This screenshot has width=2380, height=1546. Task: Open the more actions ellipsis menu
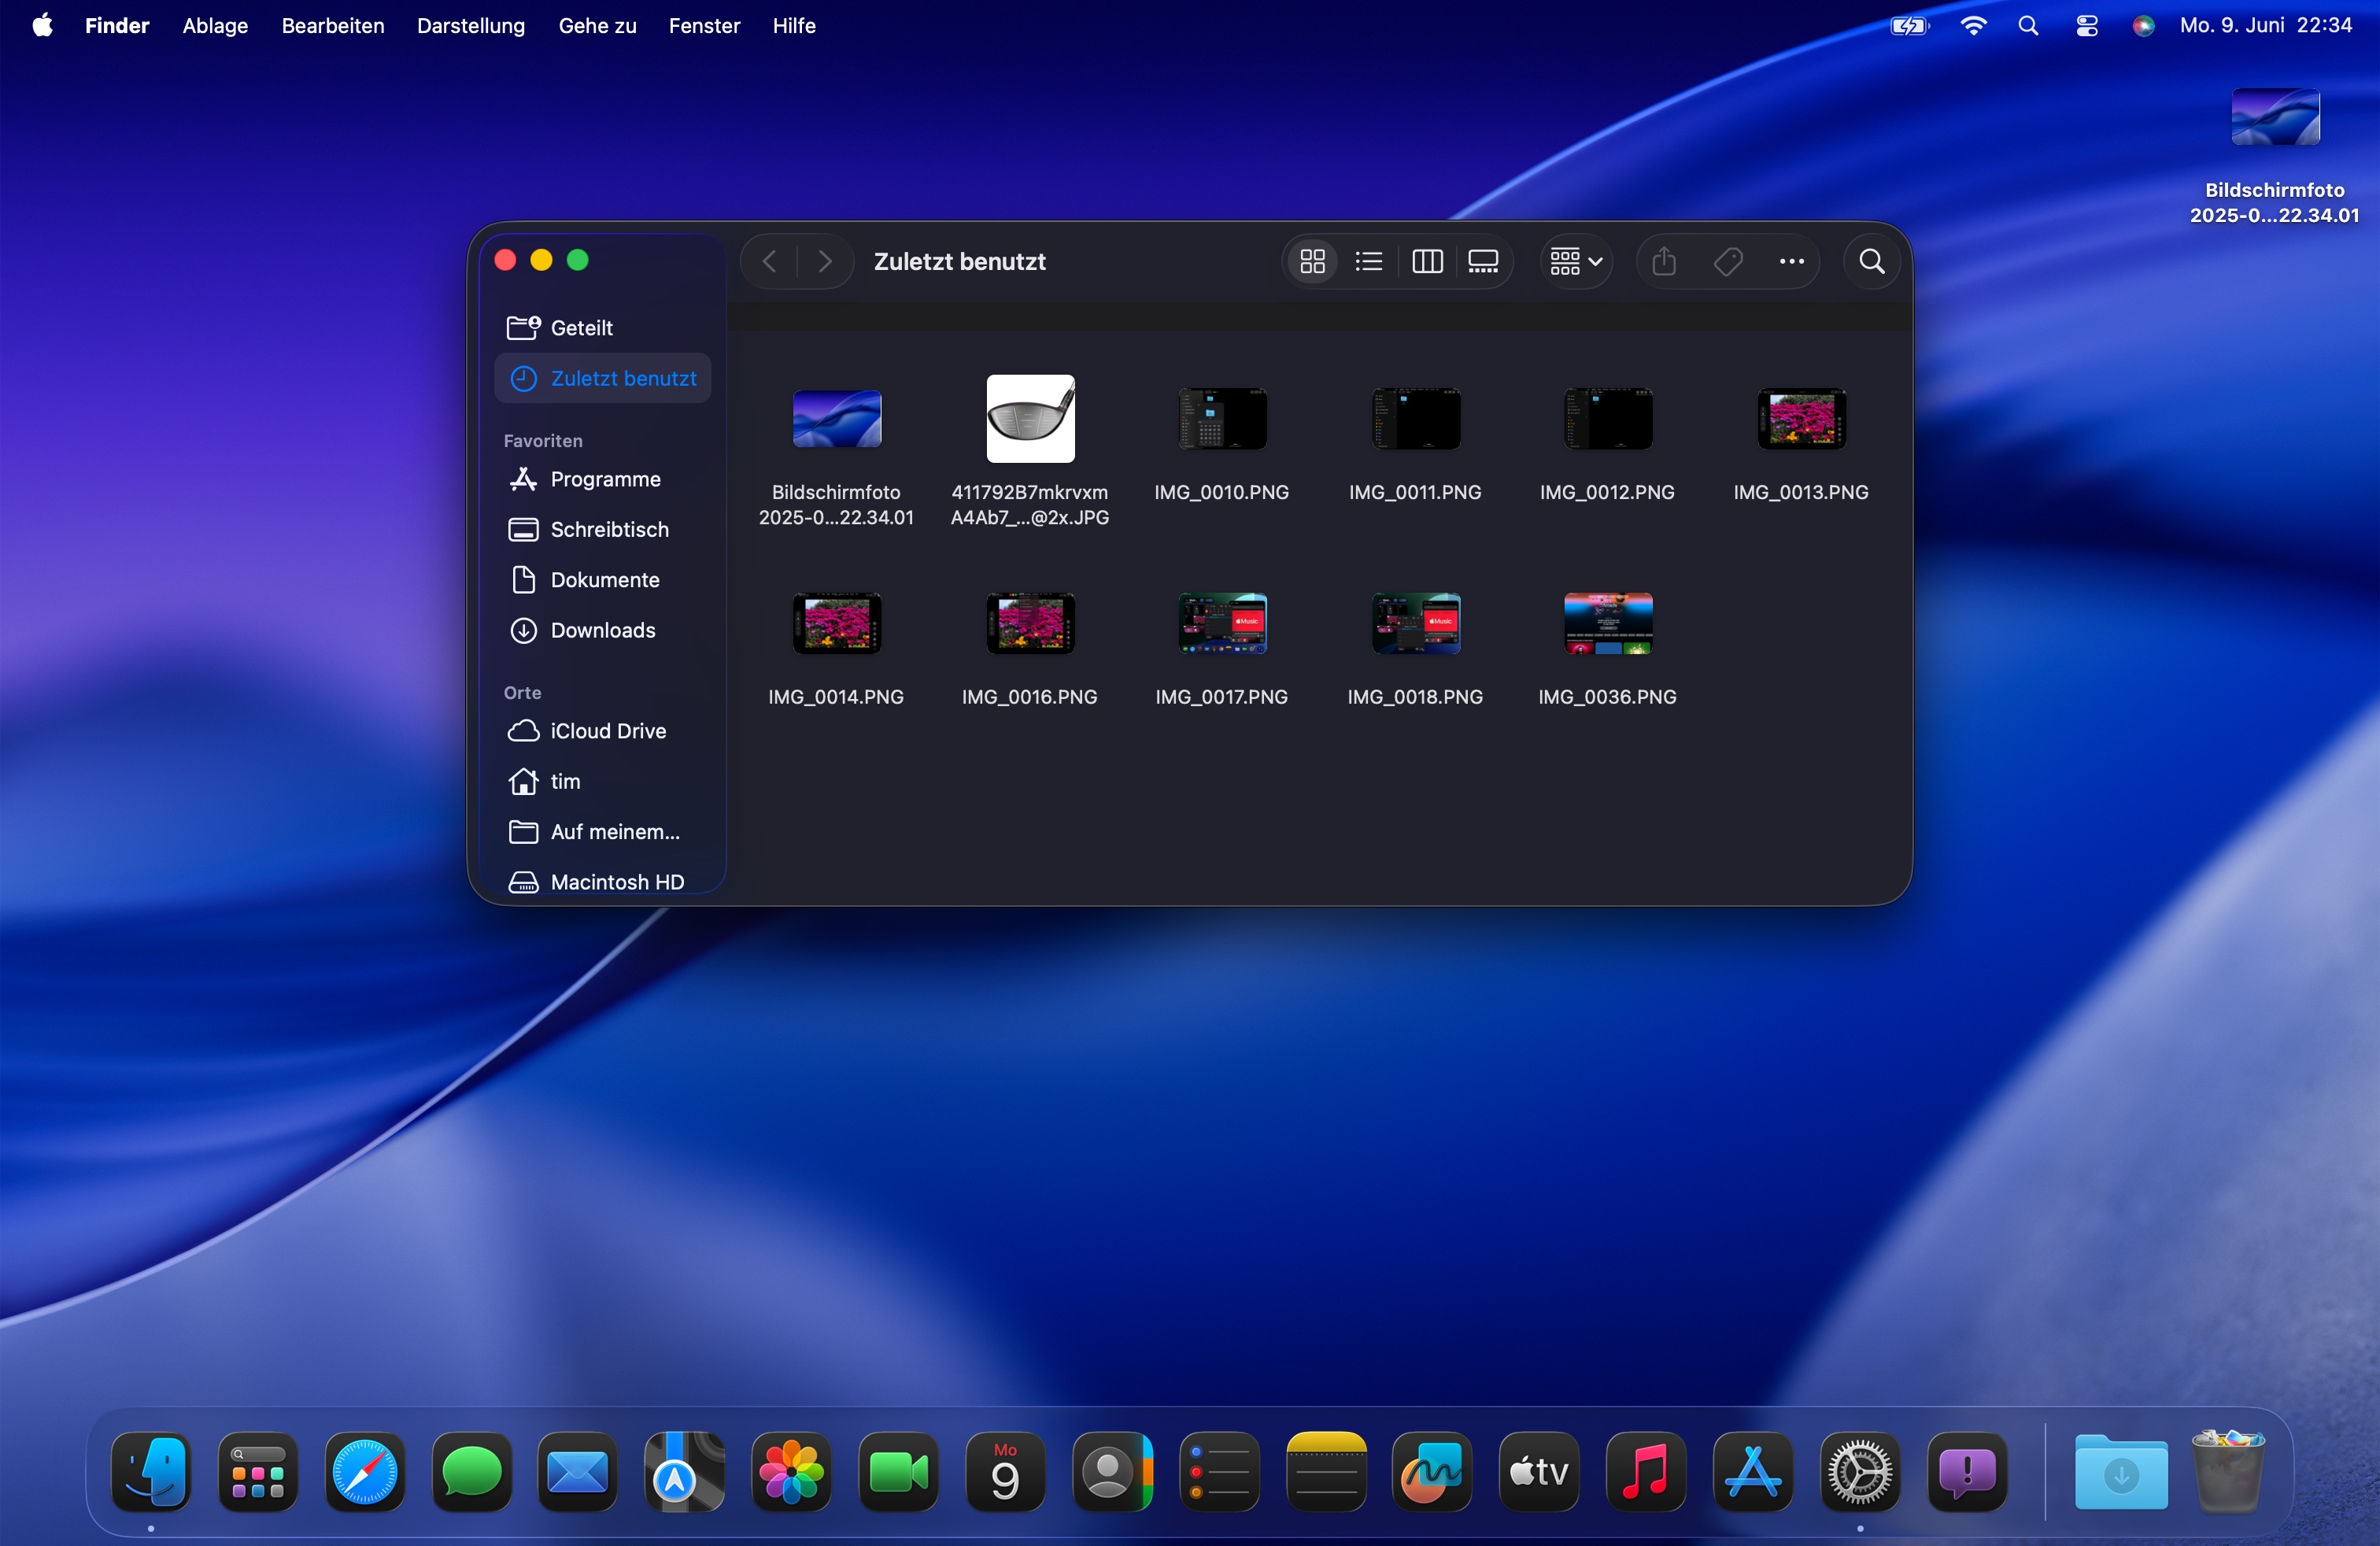(x=1791, y=262)
